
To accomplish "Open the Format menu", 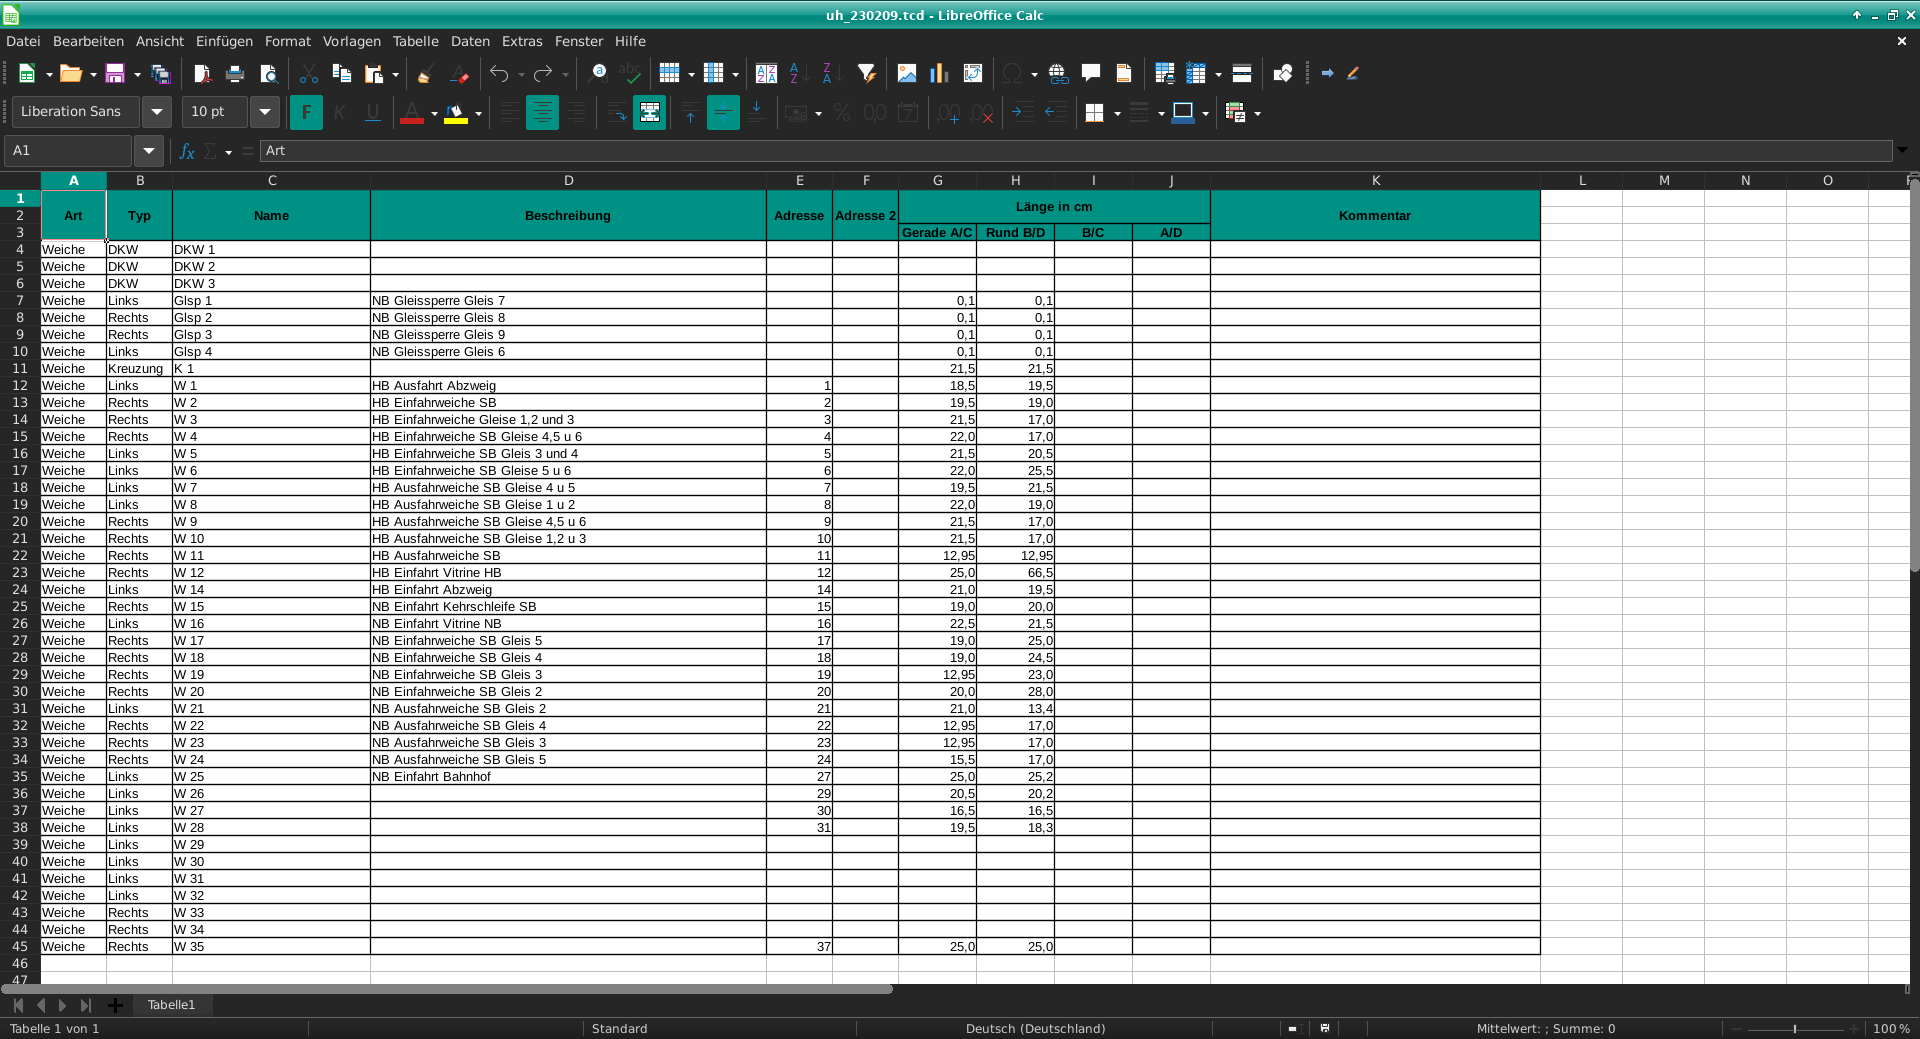I will 287,41.
